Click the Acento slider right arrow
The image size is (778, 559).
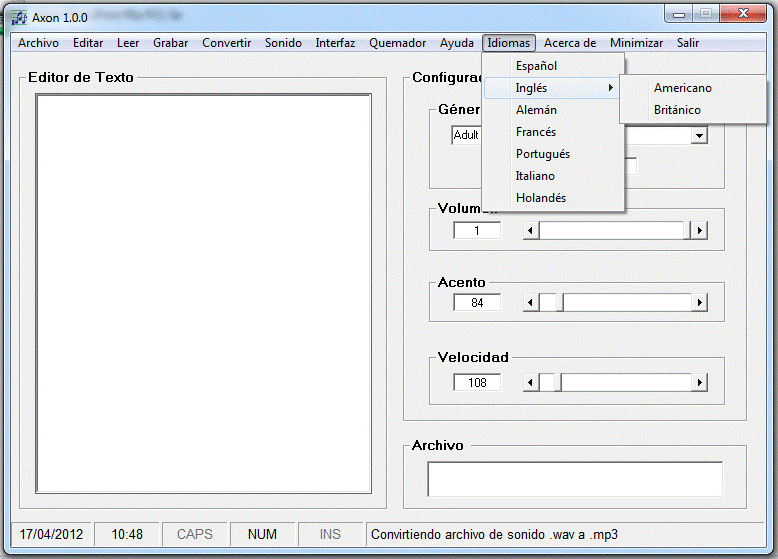click(x=699, y=303)
